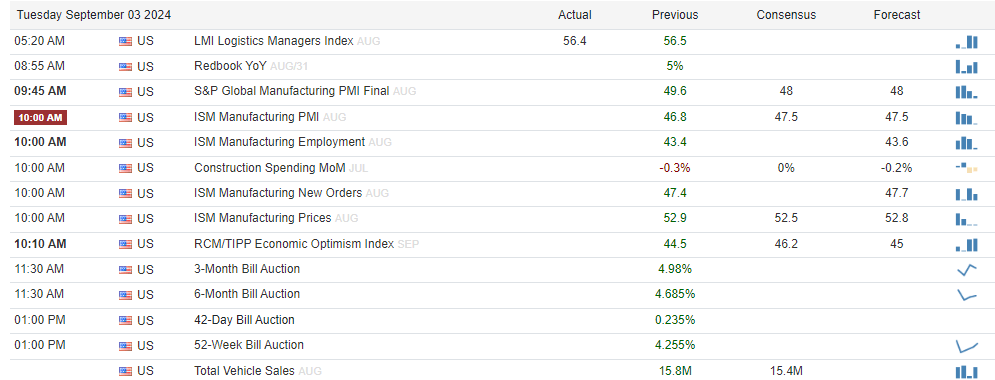Click US flag in LMI Logistics row
The image size is (995, 380).
(125, 41)
